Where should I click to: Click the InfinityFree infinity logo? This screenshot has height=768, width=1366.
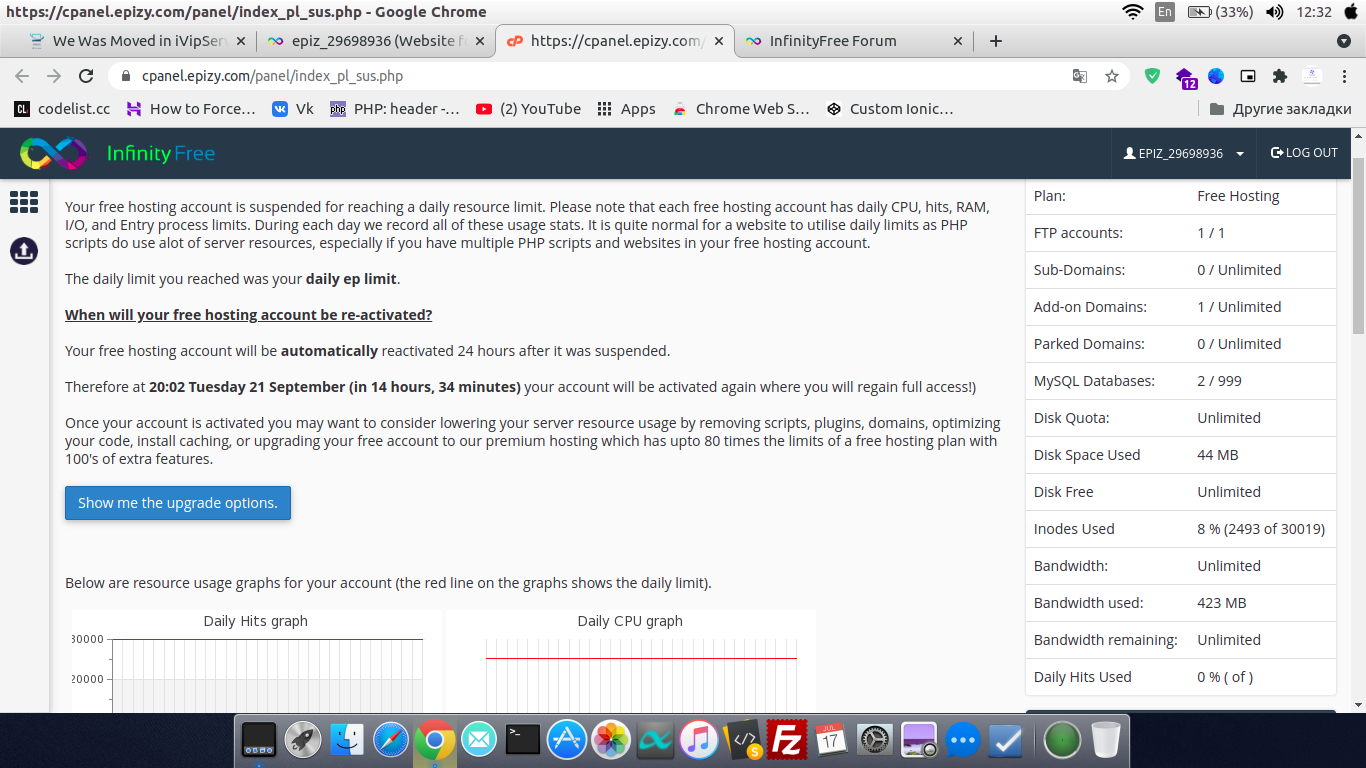[x=54, y=153]
